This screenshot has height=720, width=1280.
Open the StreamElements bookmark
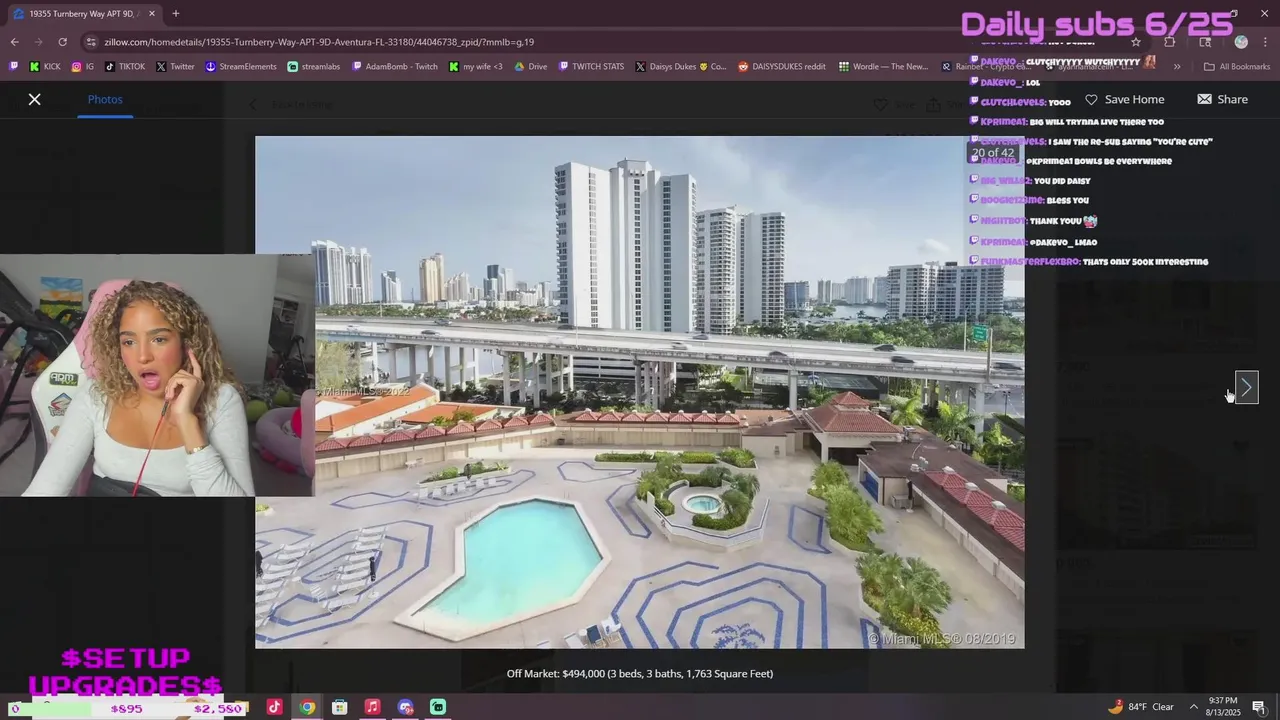point(241,67)
